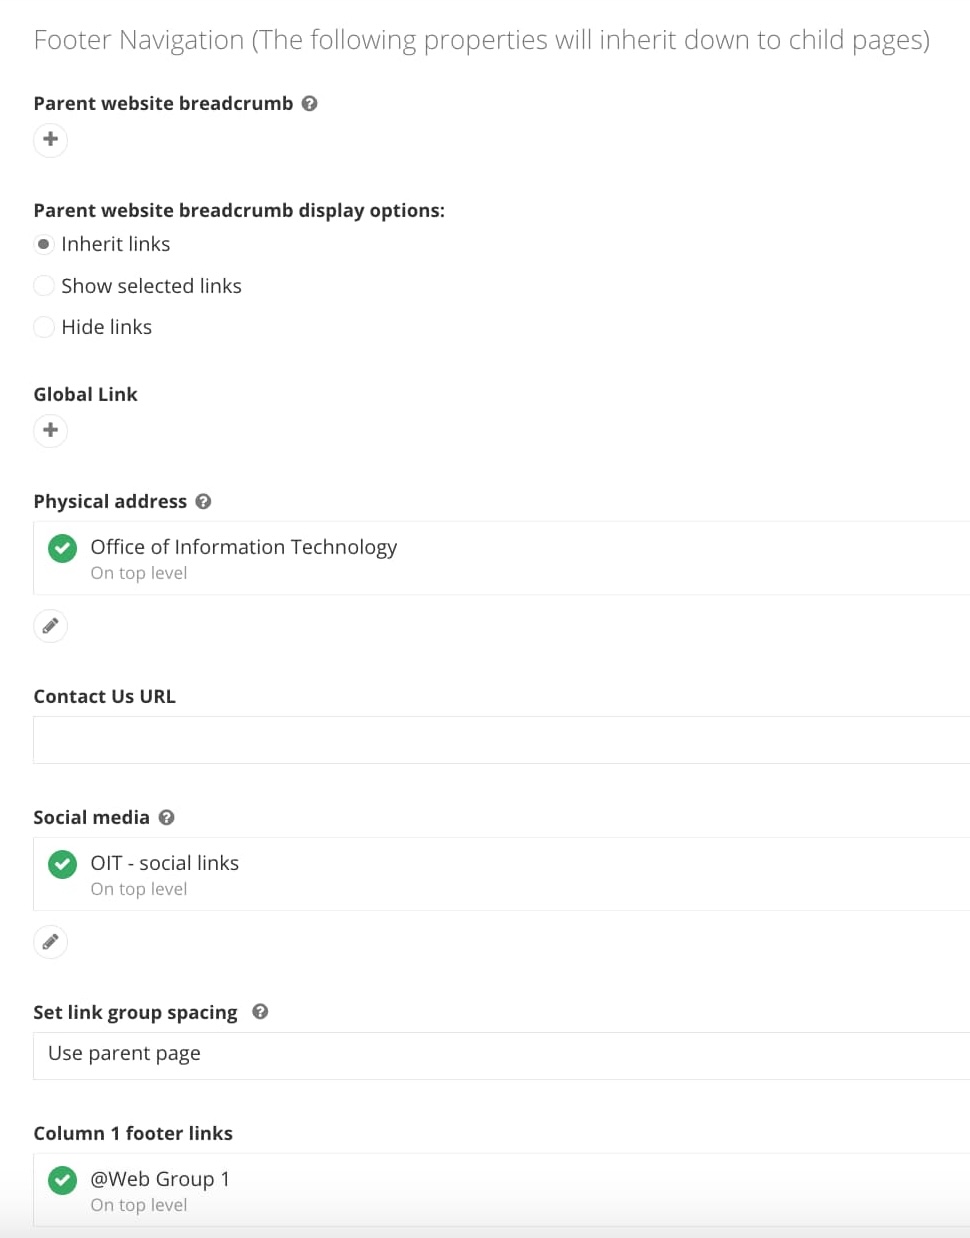Add a Global Link with the plus button
The image size is (970, 1238).
pos(50,430)
